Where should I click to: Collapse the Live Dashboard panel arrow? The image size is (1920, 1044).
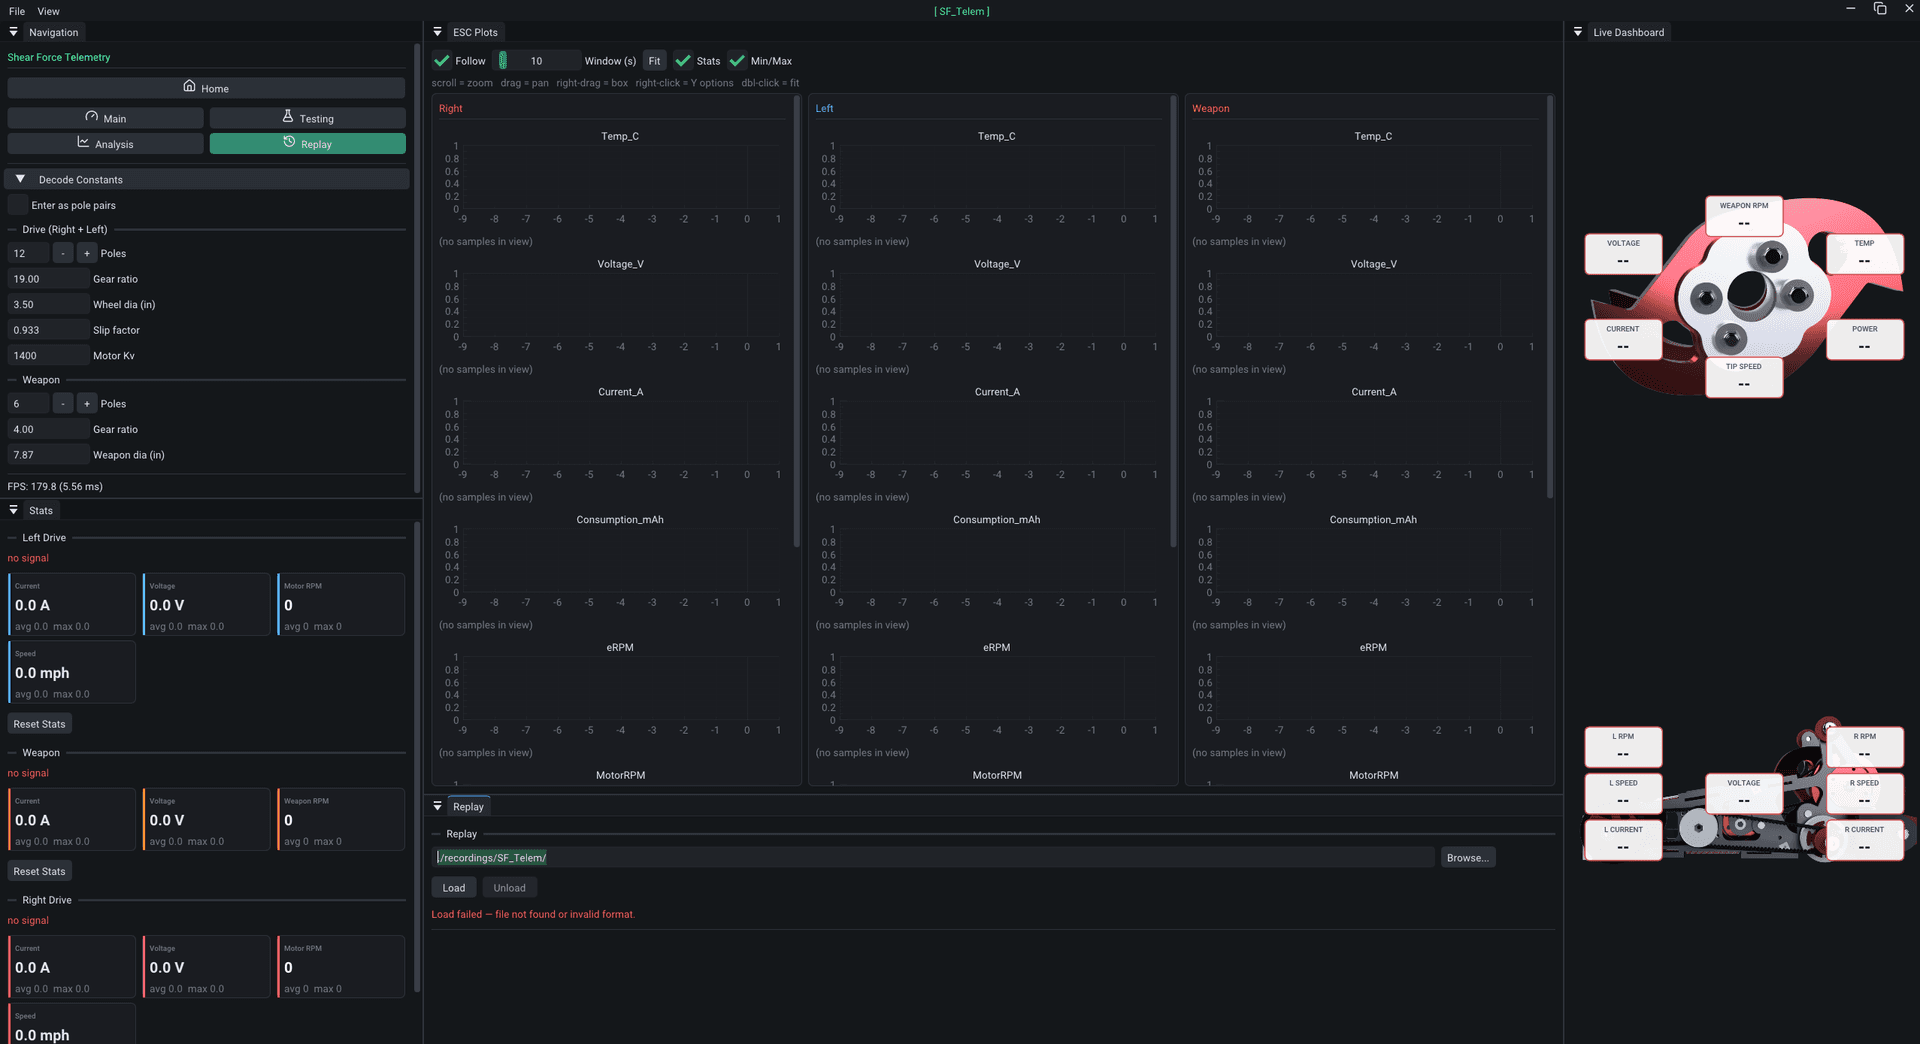1578,32
